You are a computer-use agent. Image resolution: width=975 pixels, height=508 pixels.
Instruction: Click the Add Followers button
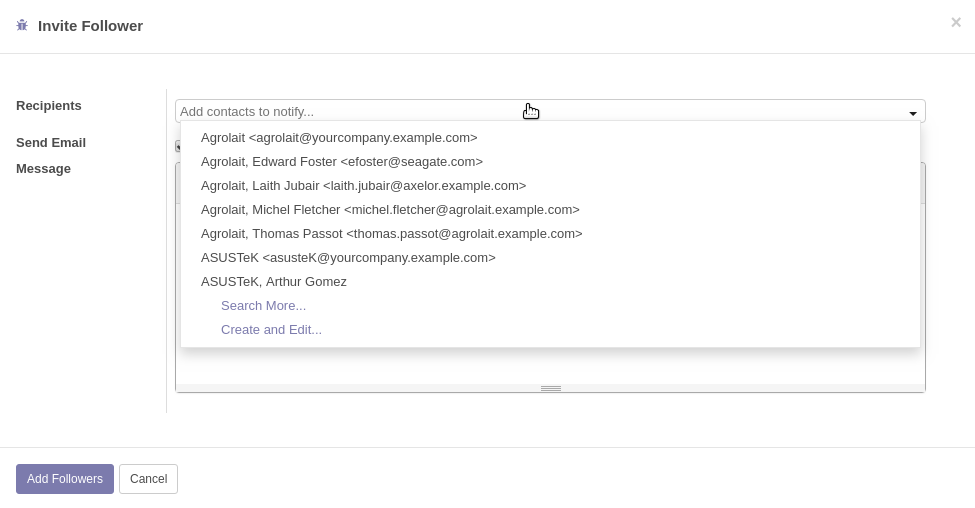(65, 479)
